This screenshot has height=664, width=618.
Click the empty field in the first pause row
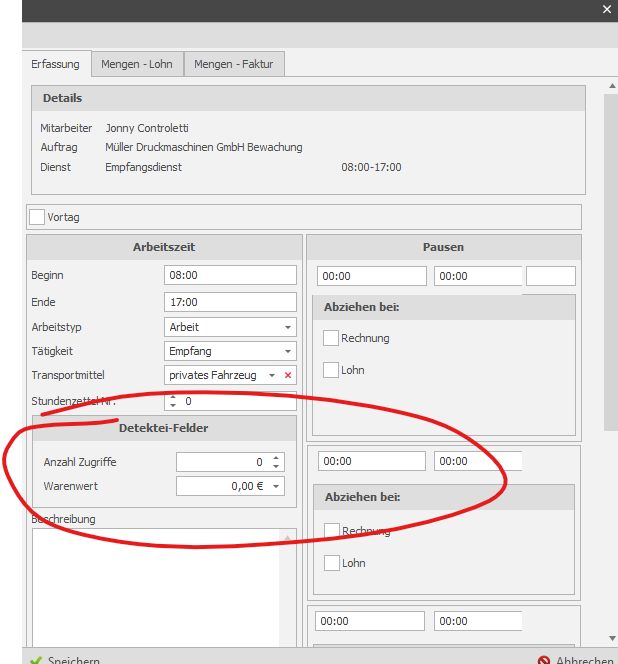[x=551, y=276]
